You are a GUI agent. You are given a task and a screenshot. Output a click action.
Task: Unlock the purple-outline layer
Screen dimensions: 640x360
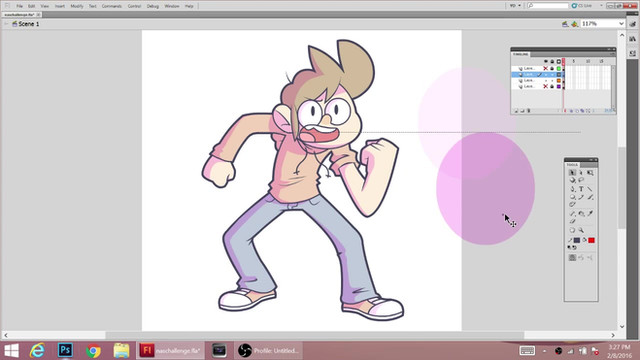[552, 87]
